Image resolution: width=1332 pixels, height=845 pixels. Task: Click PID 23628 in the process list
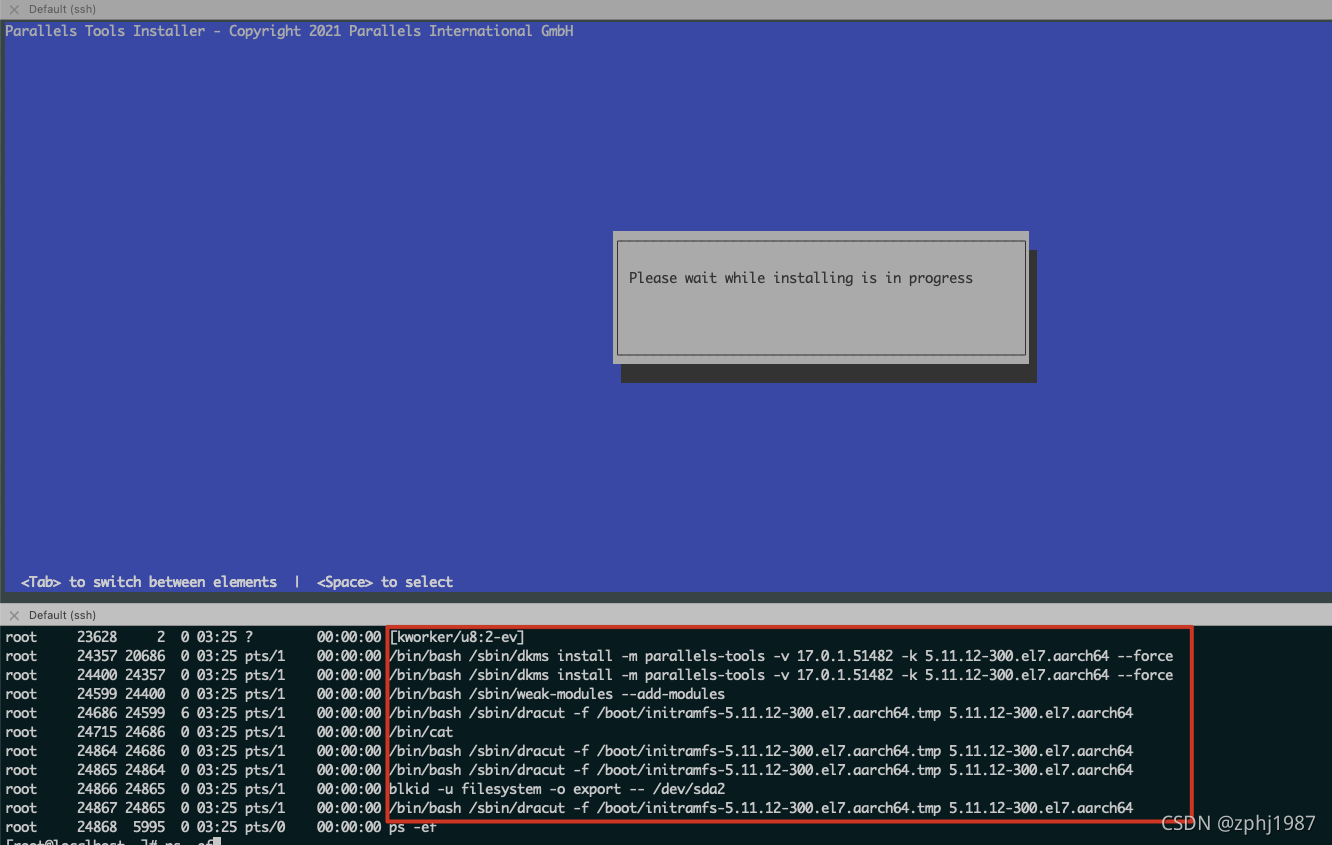97,637
